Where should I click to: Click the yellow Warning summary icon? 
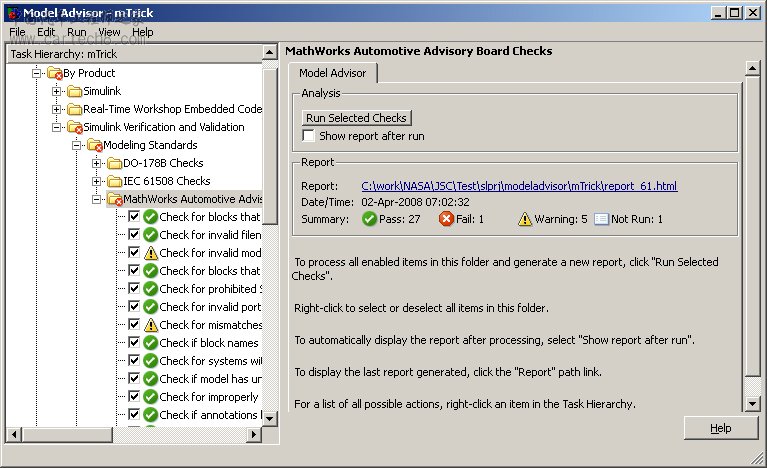coord(525,219)
